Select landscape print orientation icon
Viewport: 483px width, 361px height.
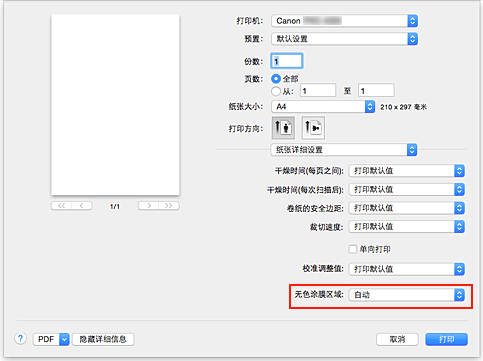click(313, 128)
